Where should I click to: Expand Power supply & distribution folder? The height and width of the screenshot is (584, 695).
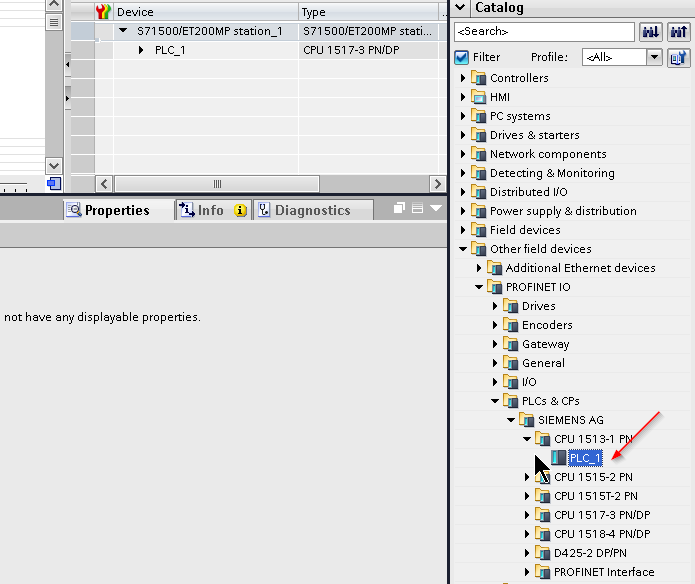(463, 211)
